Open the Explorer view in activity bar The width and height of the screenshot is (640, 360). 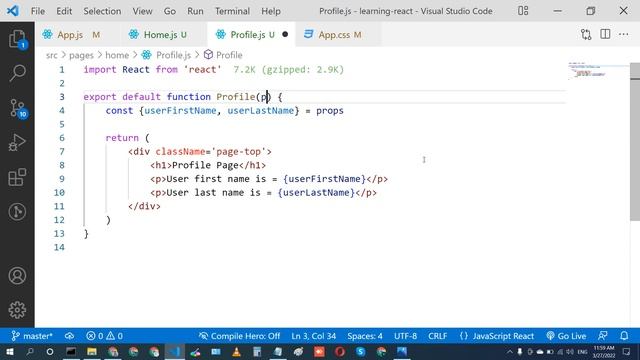click(17, 39)
